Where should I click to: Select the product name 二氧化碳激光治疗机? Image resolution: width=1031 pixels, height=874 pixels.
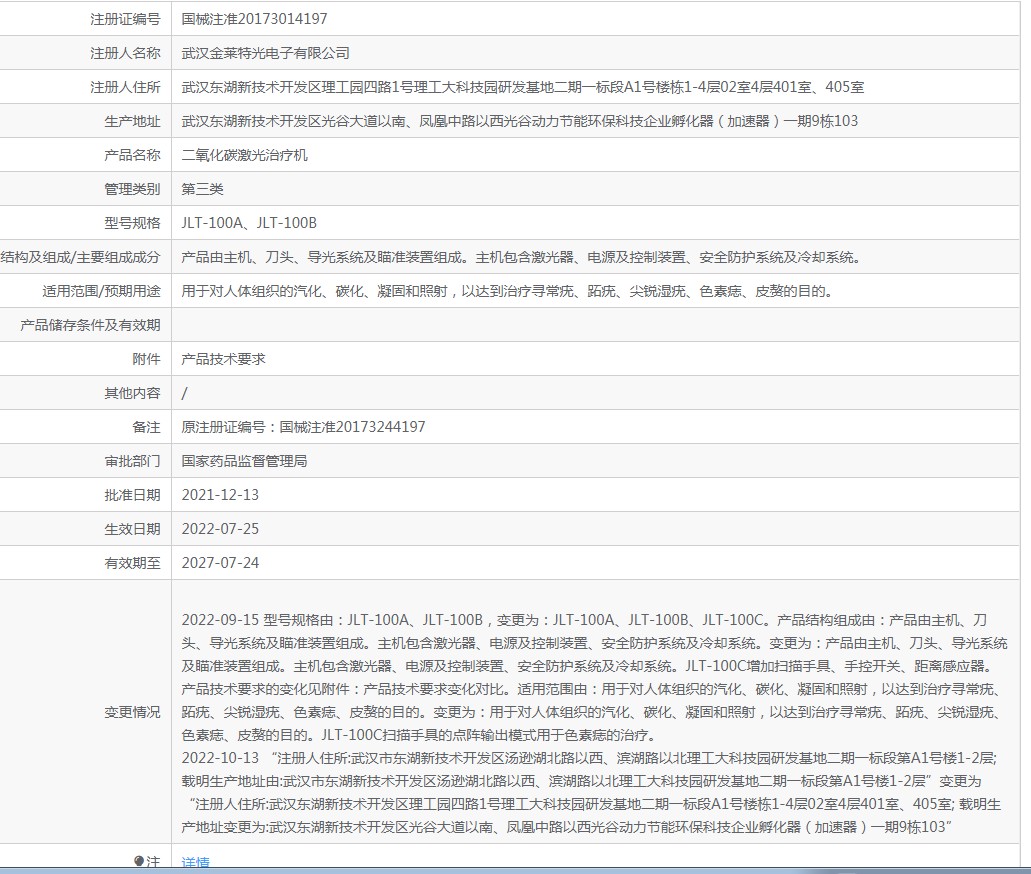(245, 155)
